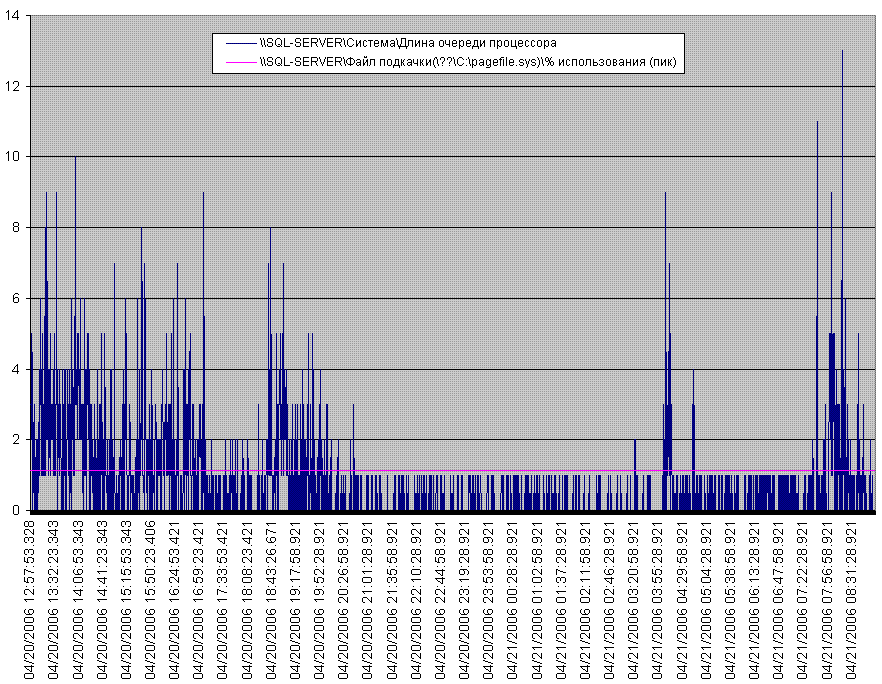Viewport: 882px width, 684px height.
Task: Select the horizontal magenta pagefile usage line
Action: pos(500,470)
